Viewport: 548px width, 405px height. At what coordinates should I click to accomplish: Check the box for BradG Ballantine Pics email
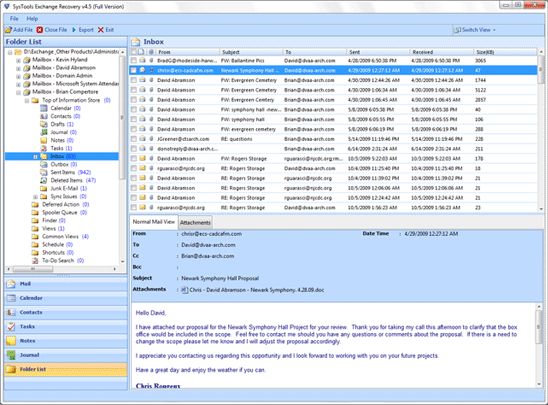pyautogui.click(x=134, y=61)
